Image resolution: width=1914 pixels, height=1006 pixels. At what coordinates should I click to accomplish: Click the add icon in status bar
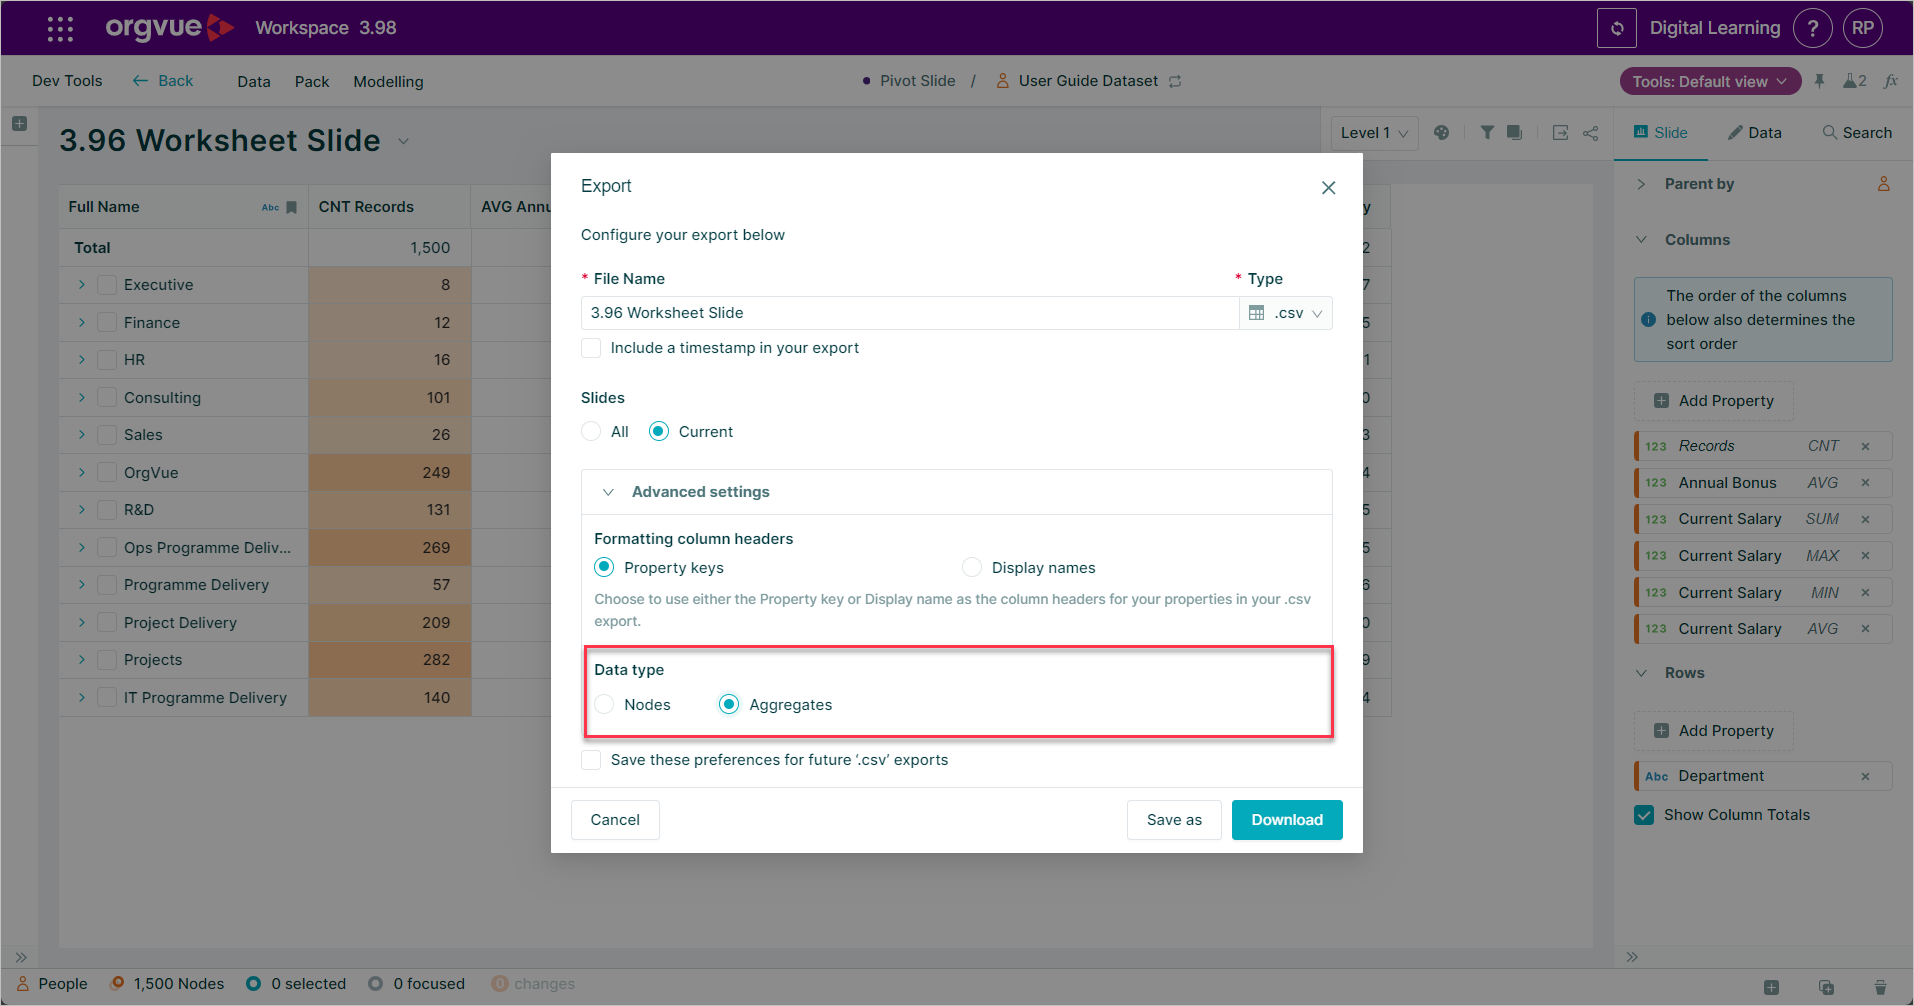click(1771, 987)
